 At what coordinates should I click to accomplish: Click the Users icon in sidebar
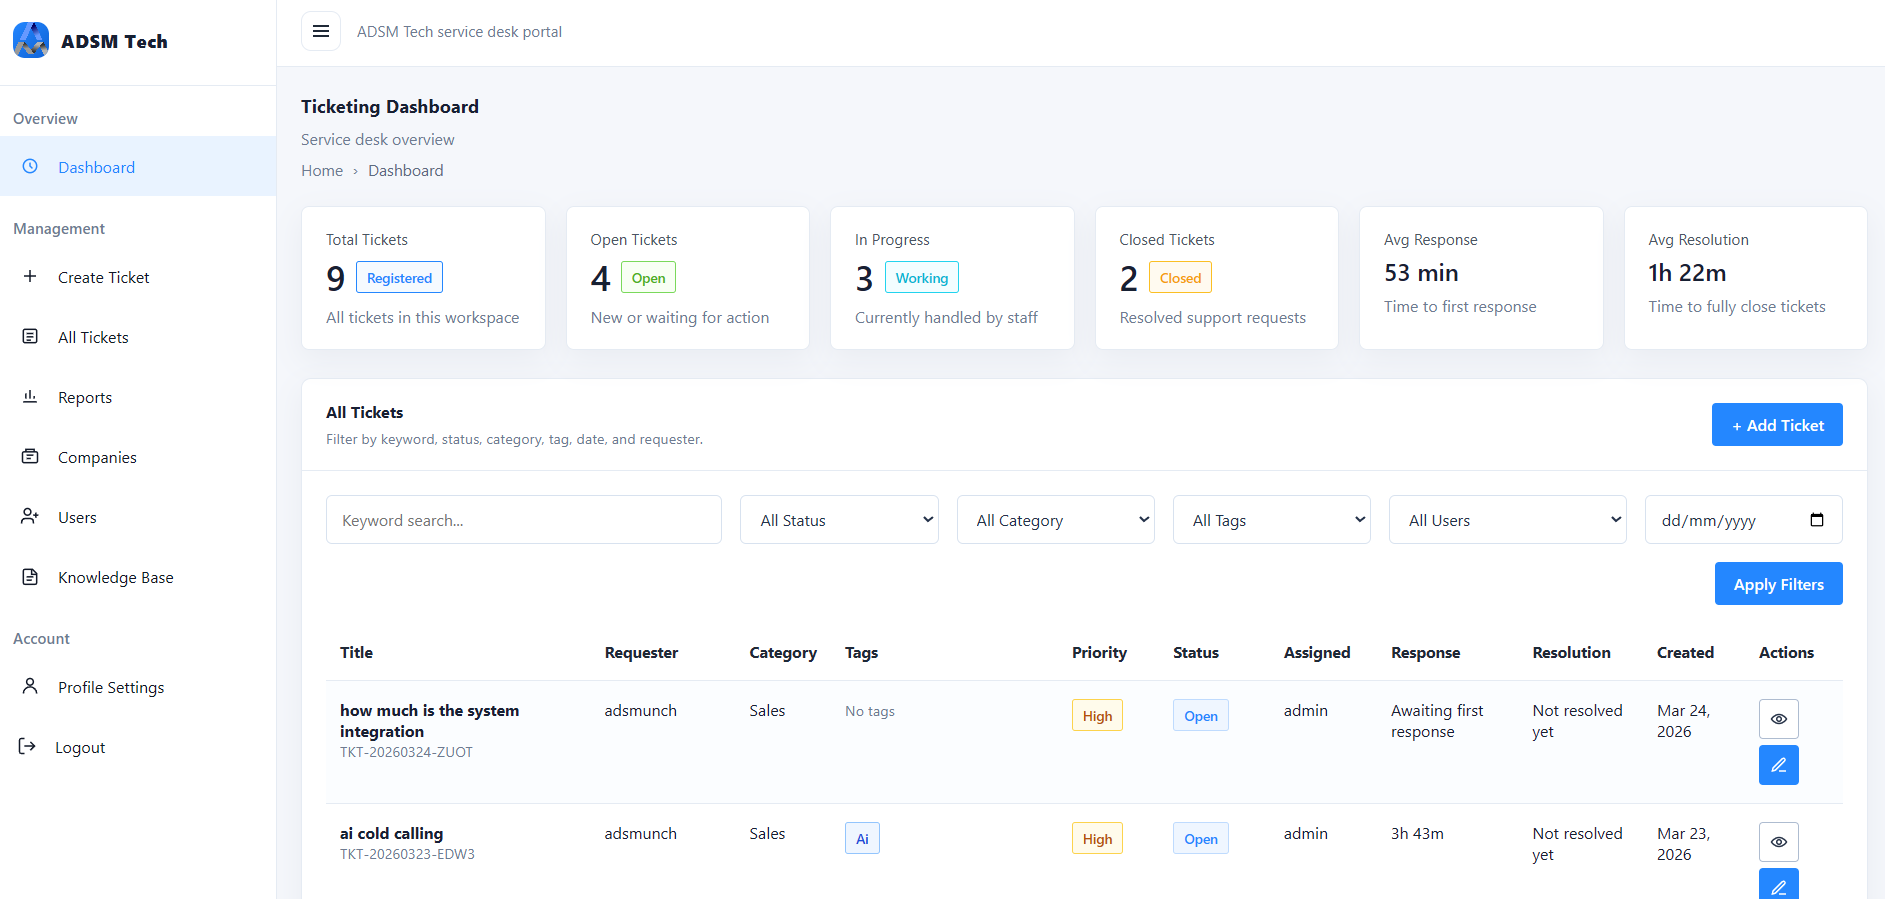[30, 517]
